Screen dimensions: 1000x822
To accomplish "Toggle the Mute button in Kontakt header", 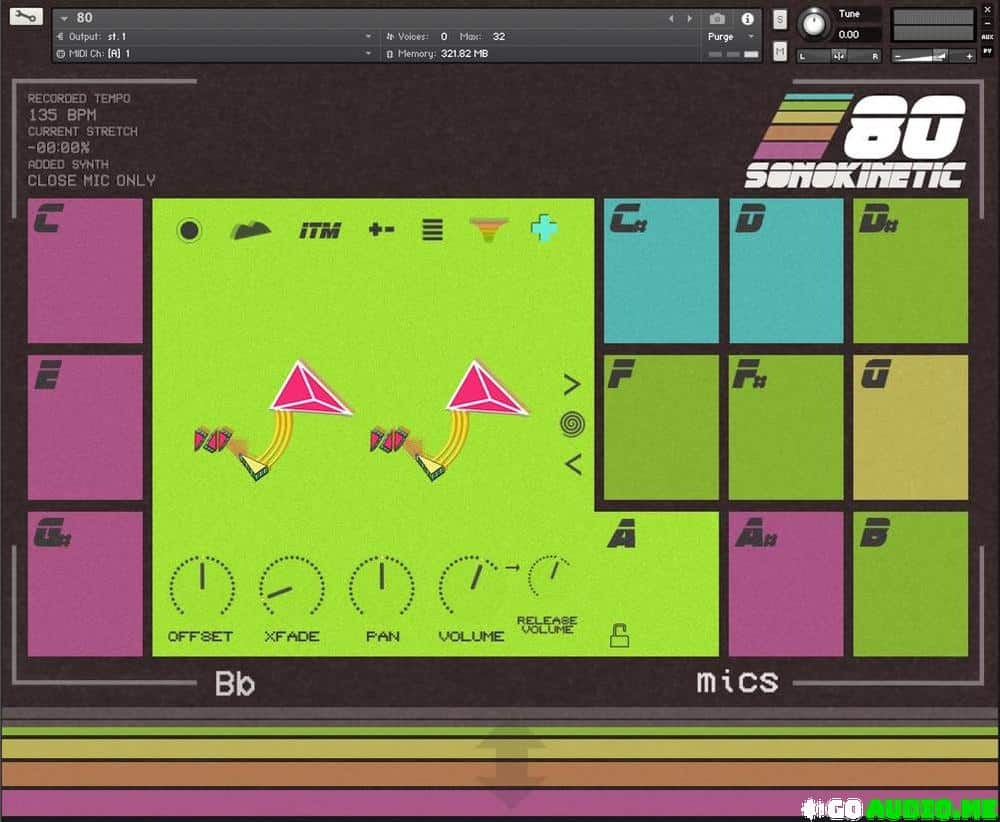I will click(x=779, y=51).
